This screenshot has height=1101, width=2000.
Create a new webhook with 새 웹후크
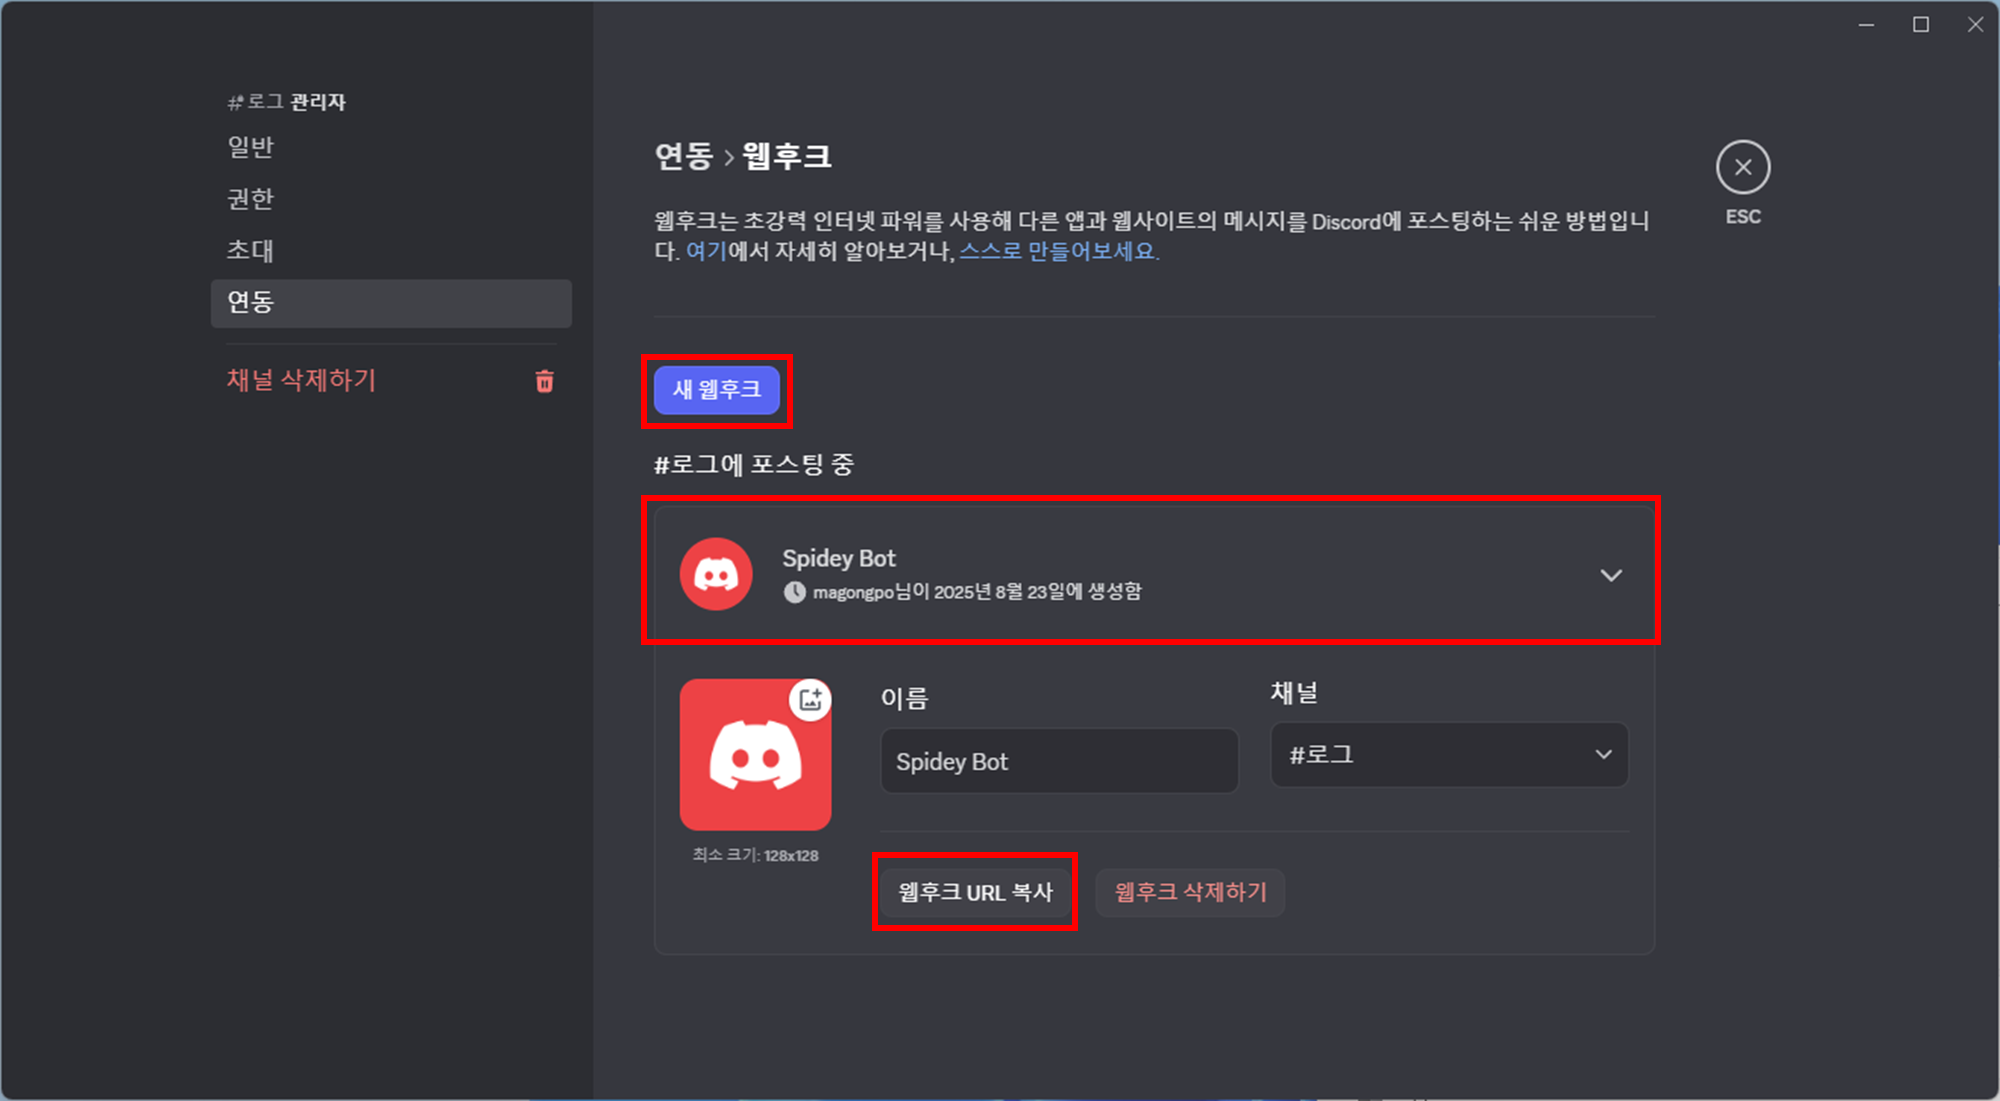click(717, 389)
